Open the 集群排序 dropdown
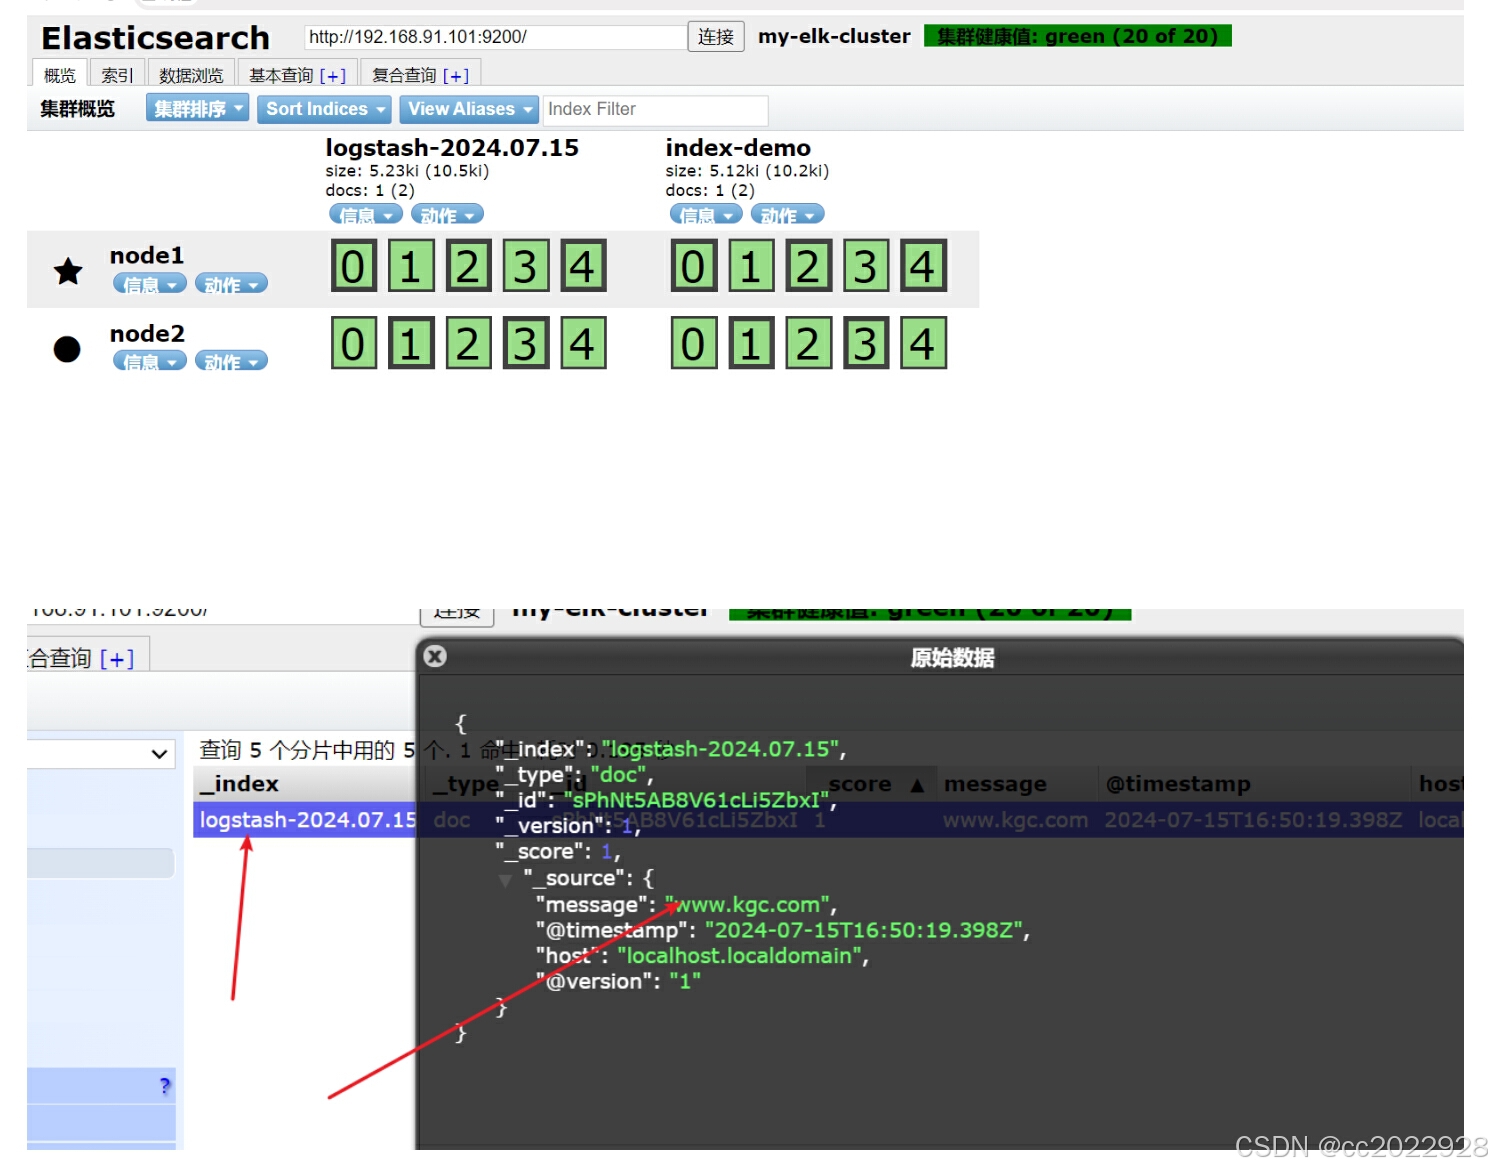The width and height of the screenshot is (1492, 1173). coord(197,108)
